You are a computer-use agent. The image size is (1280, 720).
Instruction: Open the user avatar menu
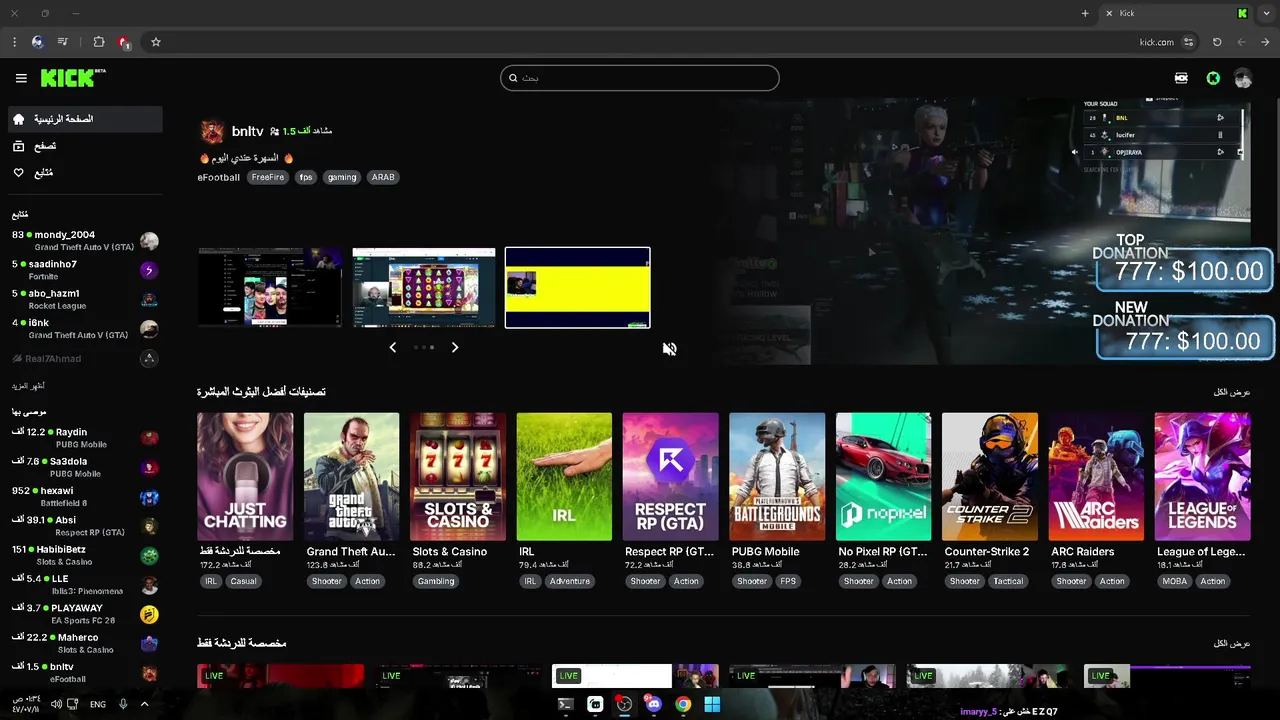pos(1243,78)
